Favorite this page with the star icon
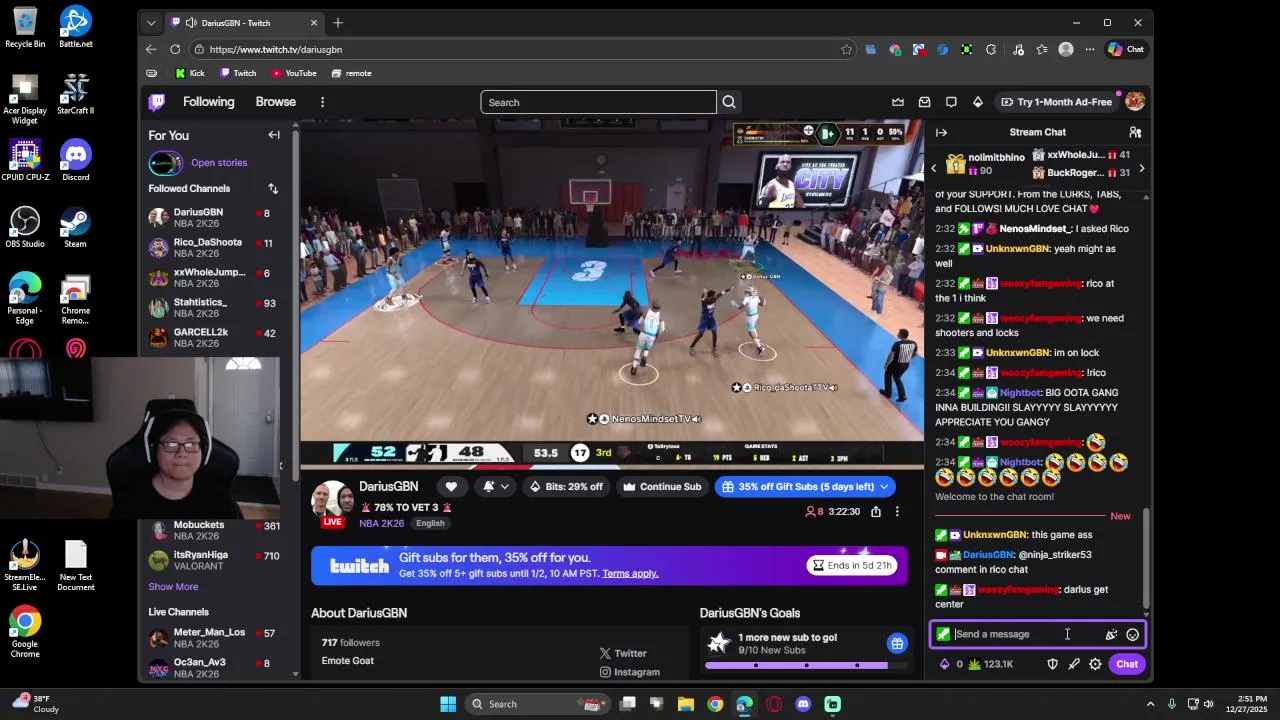1280x720 pixels. [846, 49]
